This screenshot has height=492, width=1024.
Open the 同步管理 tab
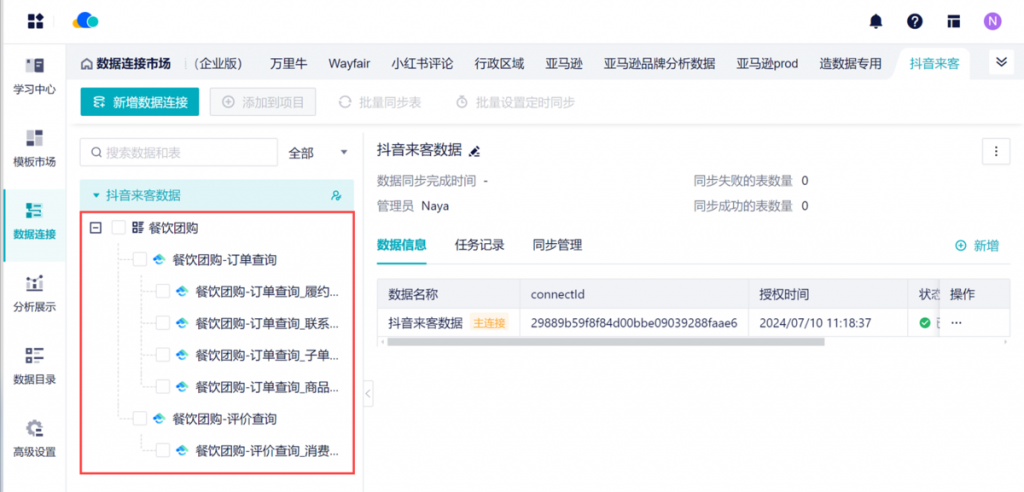tap(557, 246)
